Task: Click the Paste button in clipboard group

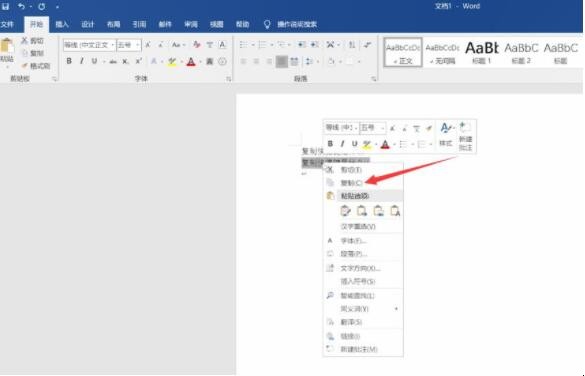Action: point(7,52)
